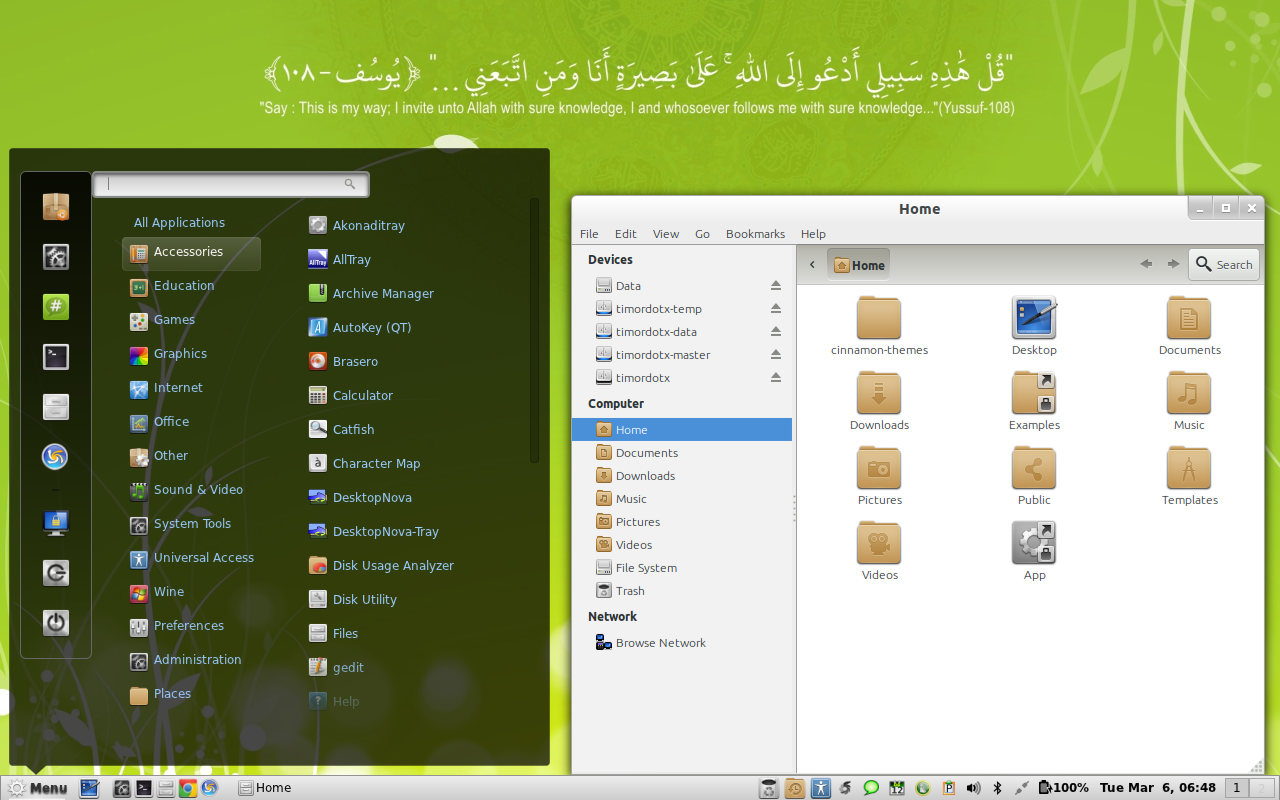The width and height of the screenshot is (1280, 800).
Task: Open the accessibility applet in the system tray
Action: 820,788
